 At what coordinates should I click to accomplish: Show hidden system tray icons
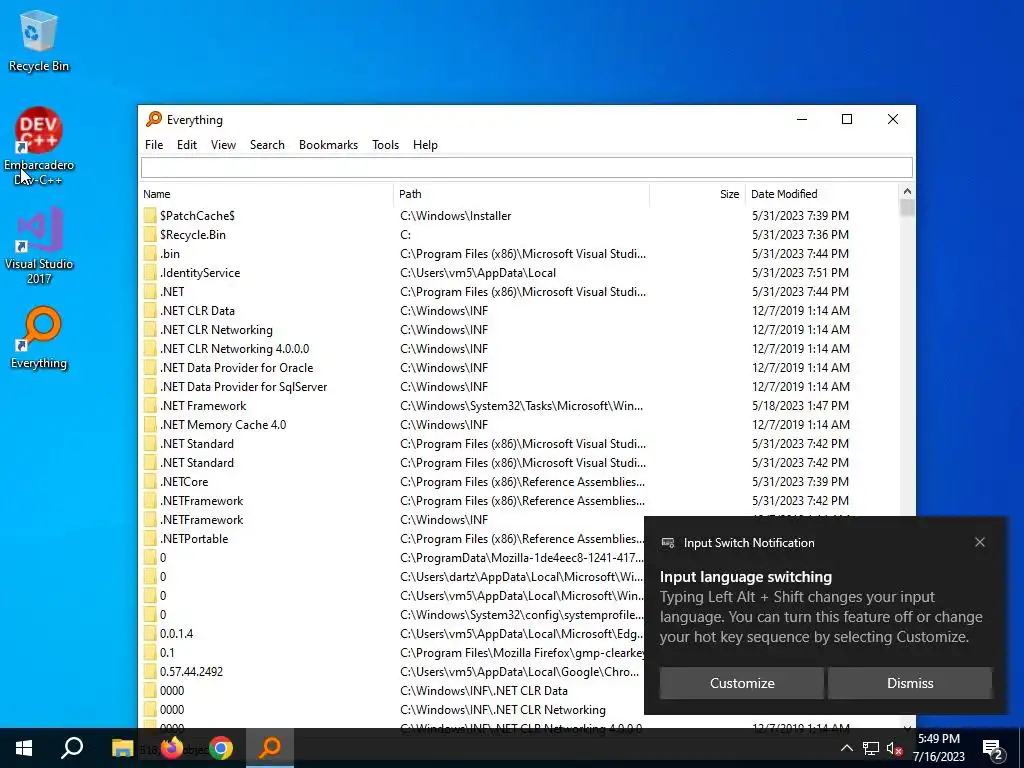point(846,748)
